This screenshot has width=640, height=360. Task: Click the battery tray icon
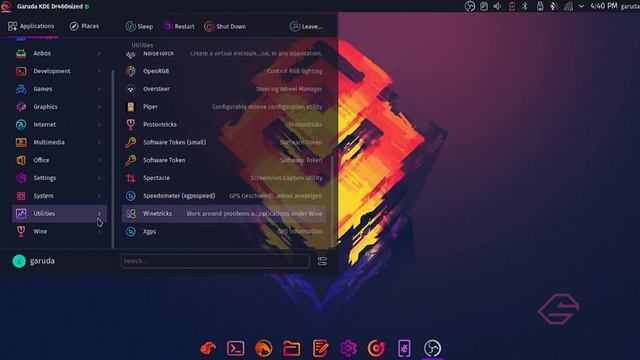pos(512,6)
